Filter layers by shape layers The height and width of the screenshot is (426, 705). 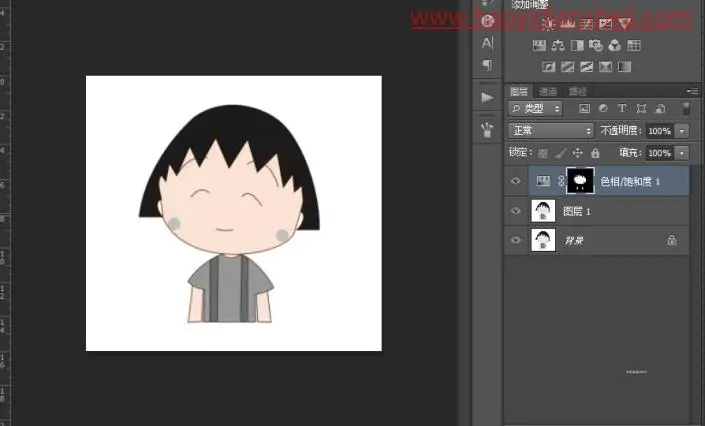[x=641, y=108]
